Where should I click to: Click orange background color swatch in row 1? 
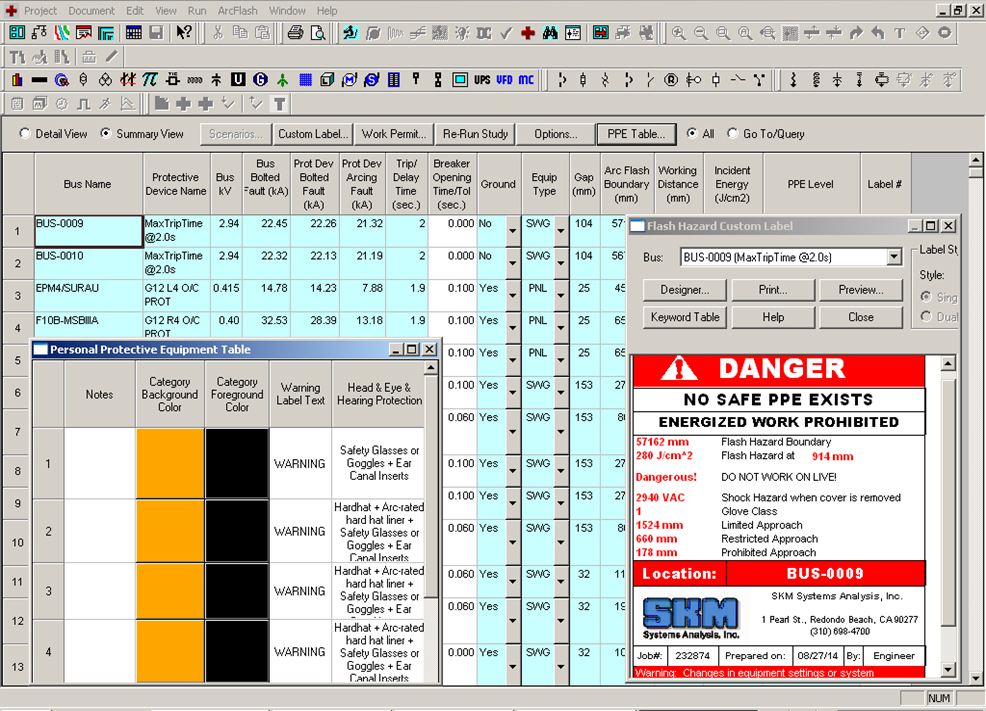(x=170, y=464)
